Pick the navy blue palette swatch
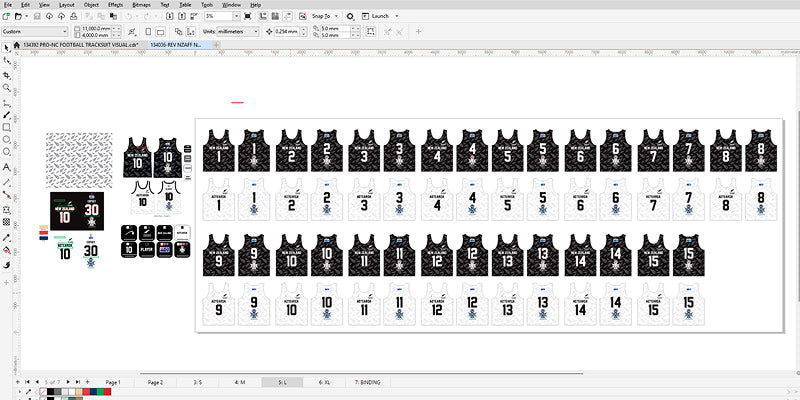The image size is (800, 400). coord(93,391)
